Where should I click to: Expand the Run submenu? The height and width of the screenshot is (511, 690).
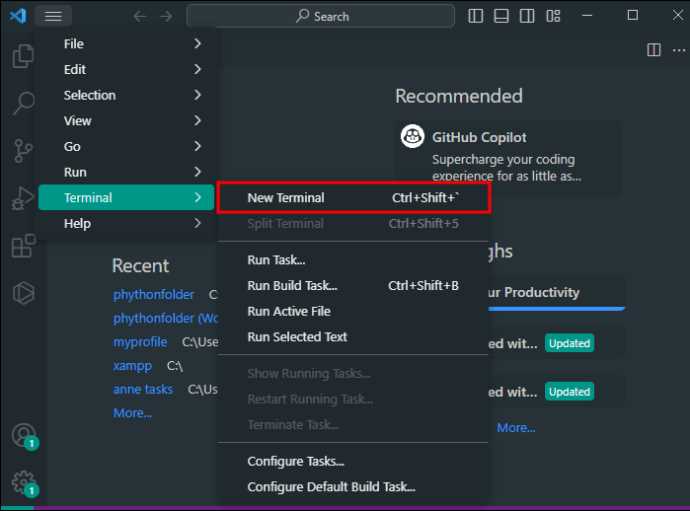tap(126, 172)
